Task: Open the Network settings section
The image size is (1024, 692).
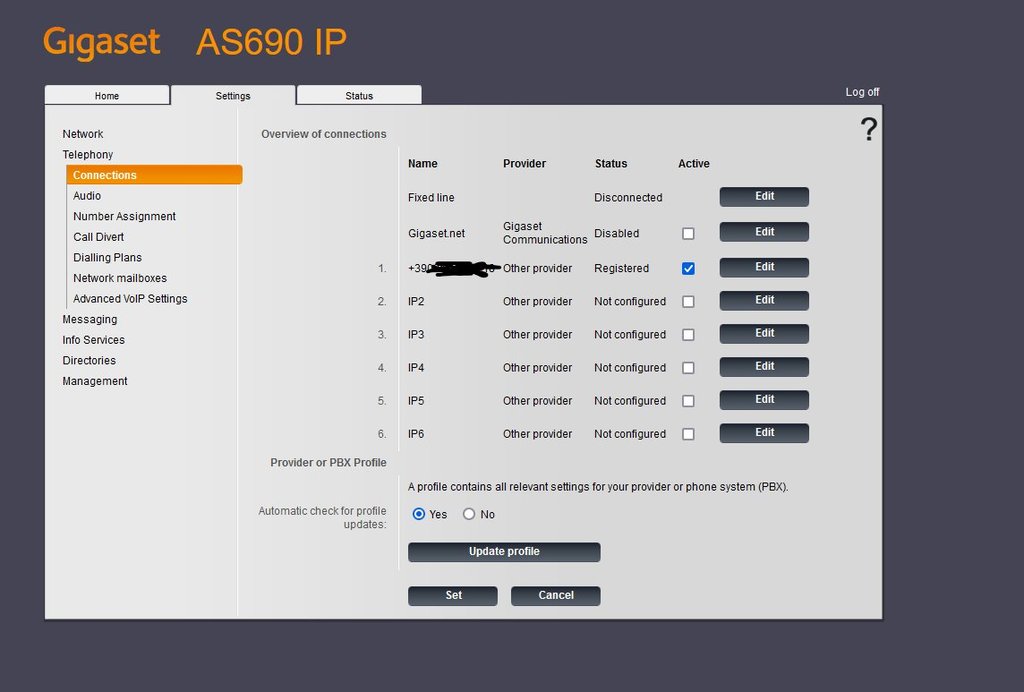Action: (x=83, y=134)
